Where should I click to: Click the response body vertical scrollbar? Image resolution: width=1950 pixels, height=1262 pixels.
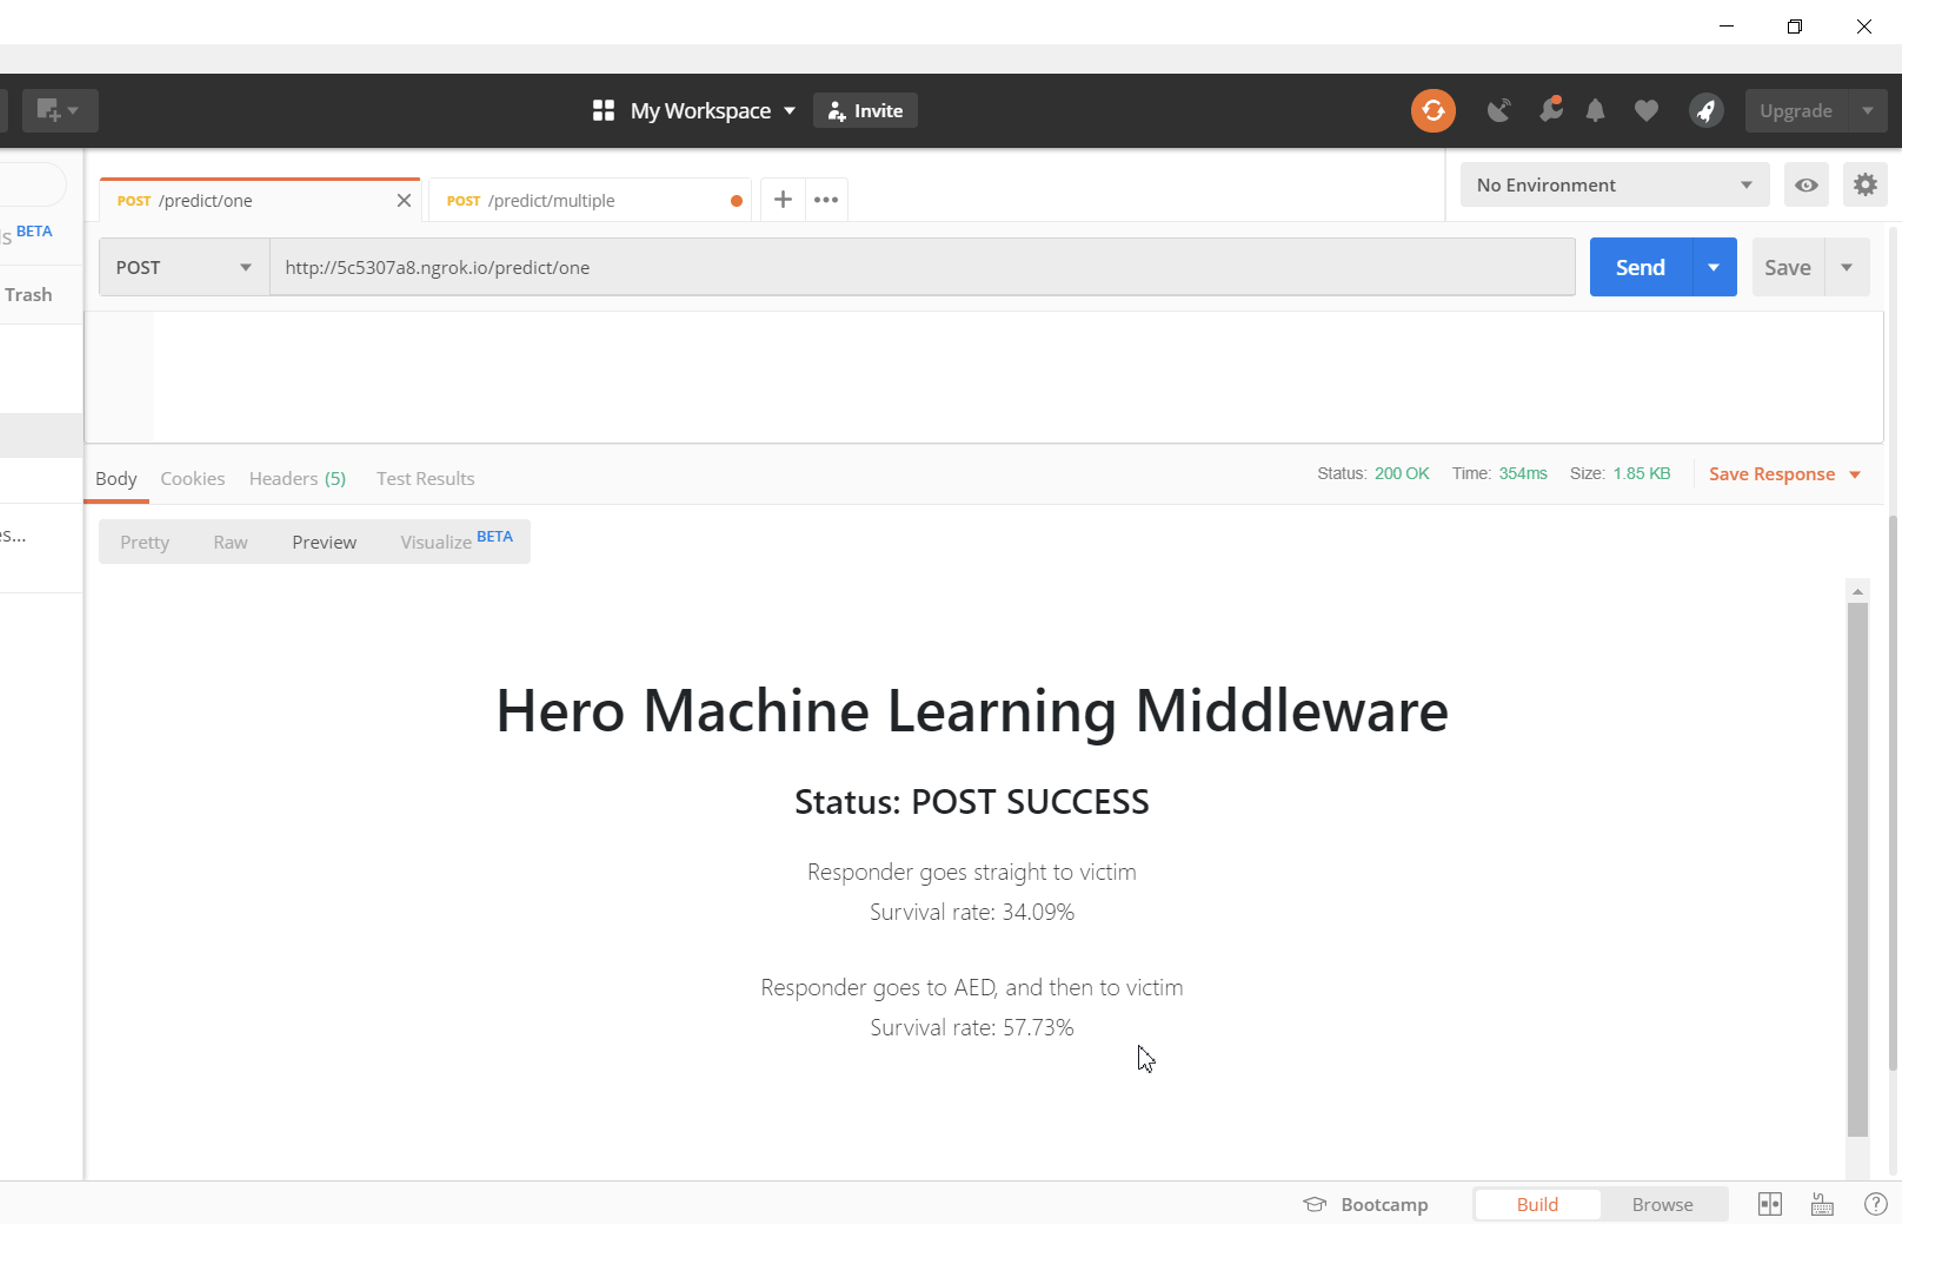(x=1857, y=868)
